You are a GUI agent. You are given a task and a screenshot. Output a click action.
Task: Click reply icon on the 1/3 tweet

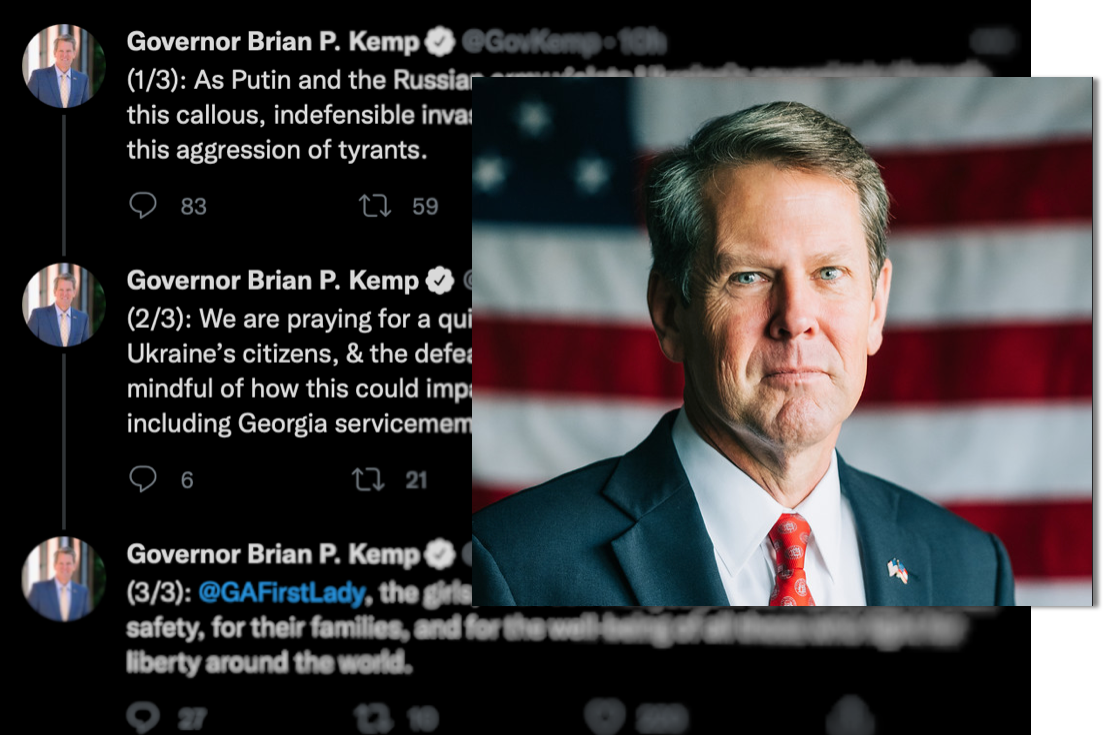143,206
